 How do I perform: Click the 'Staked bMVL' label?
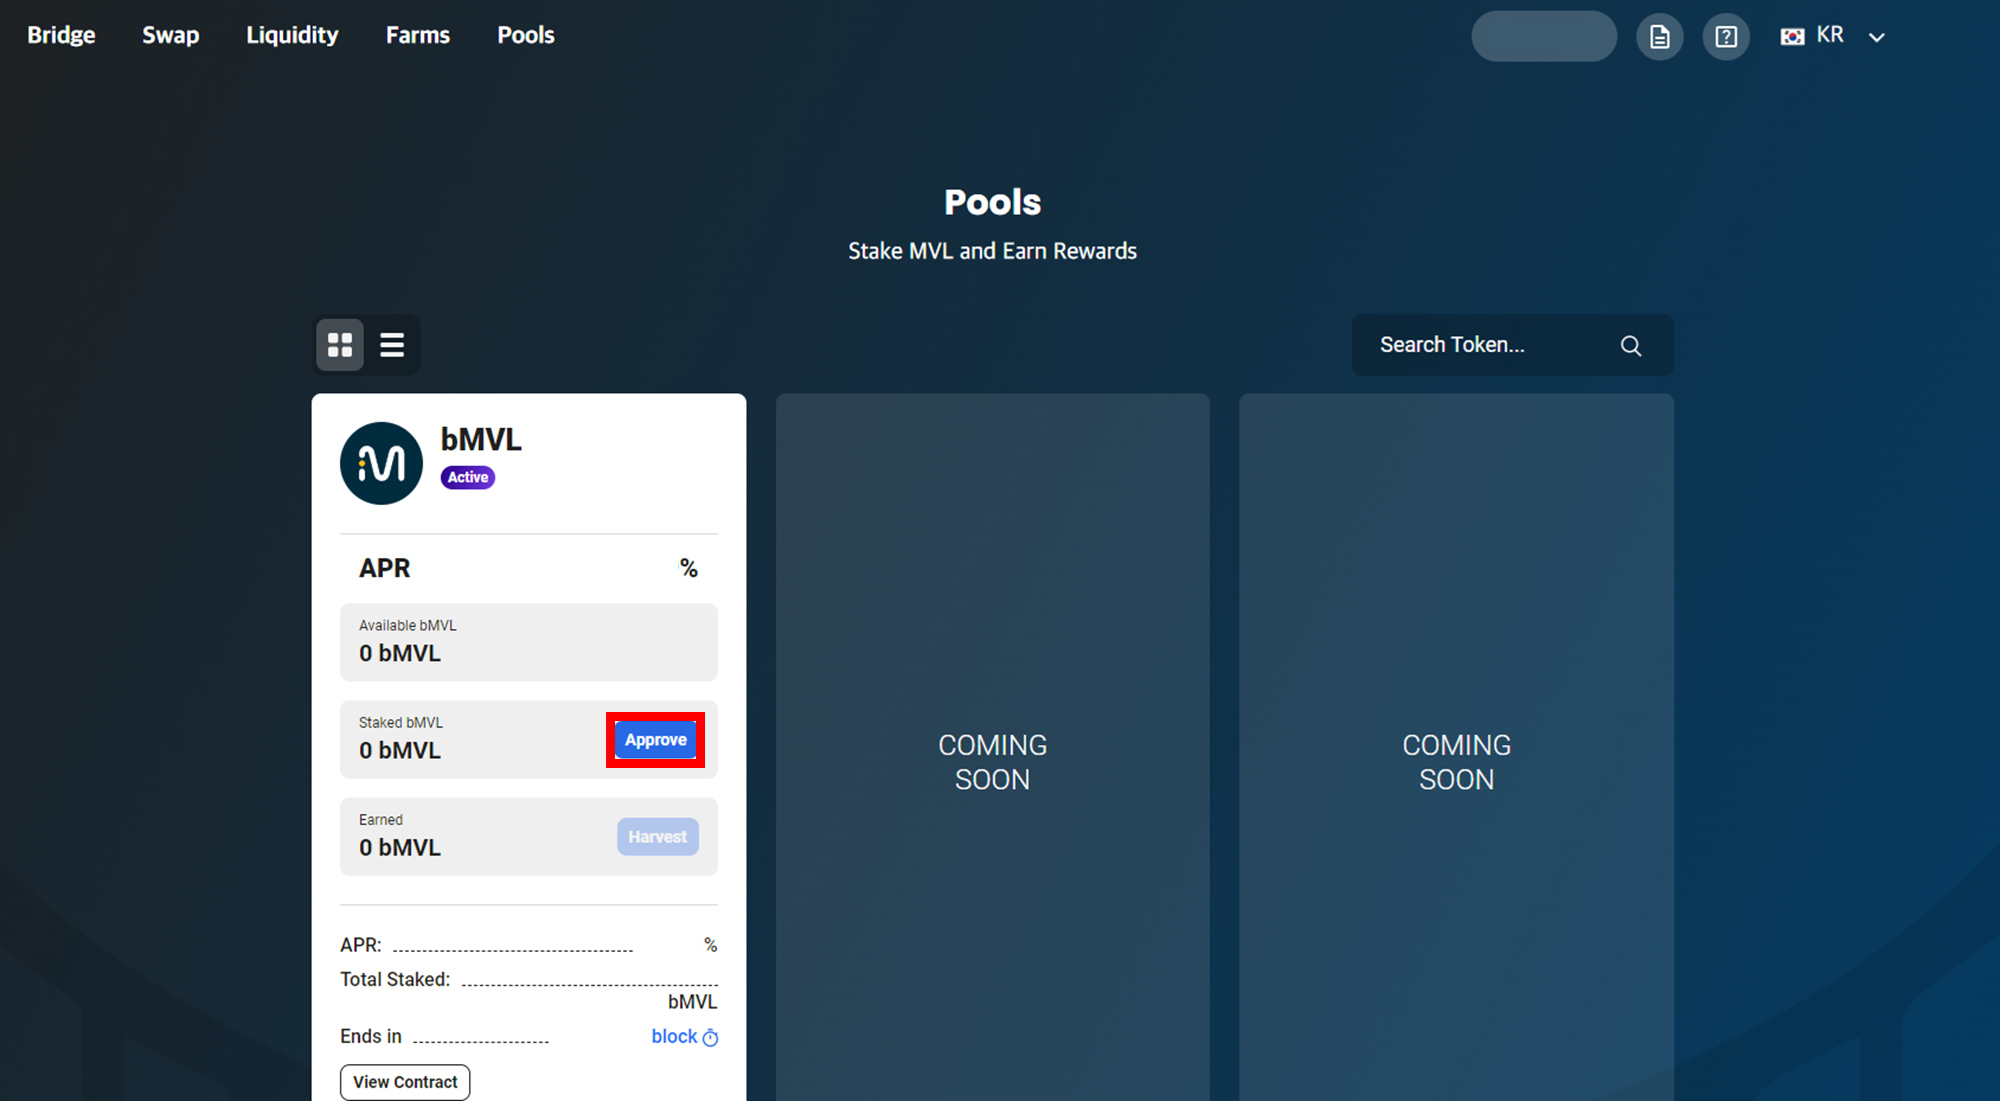401,722
